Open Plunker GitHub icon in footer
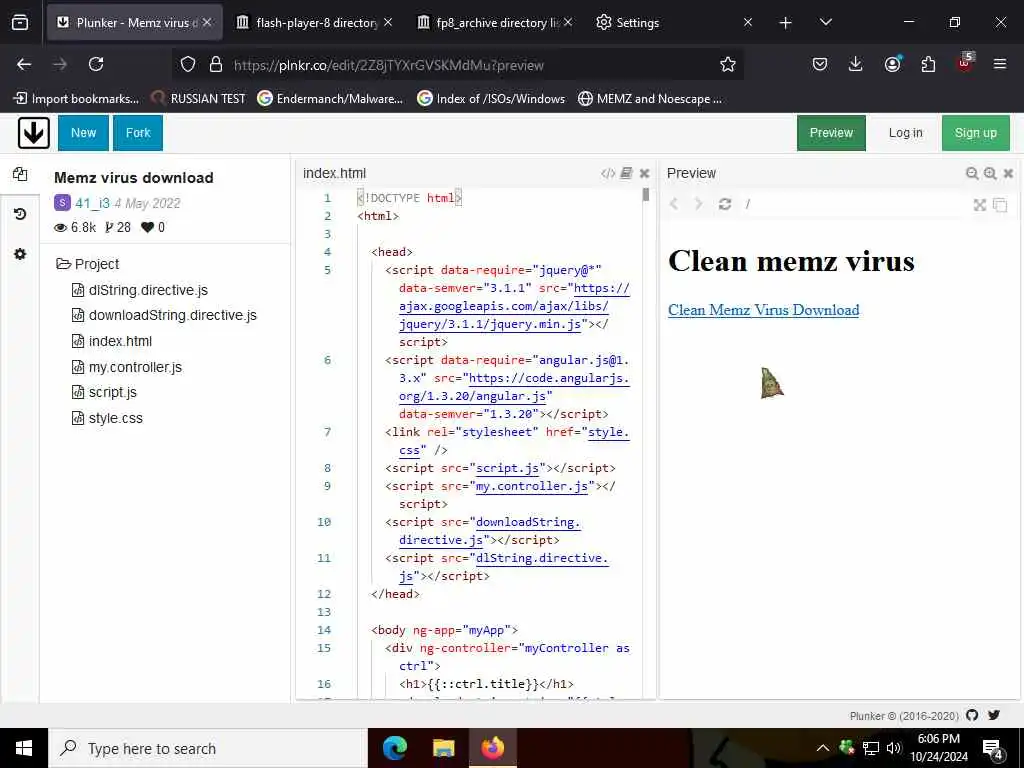Screen dimensions: 1024x768 pos(972,715)
